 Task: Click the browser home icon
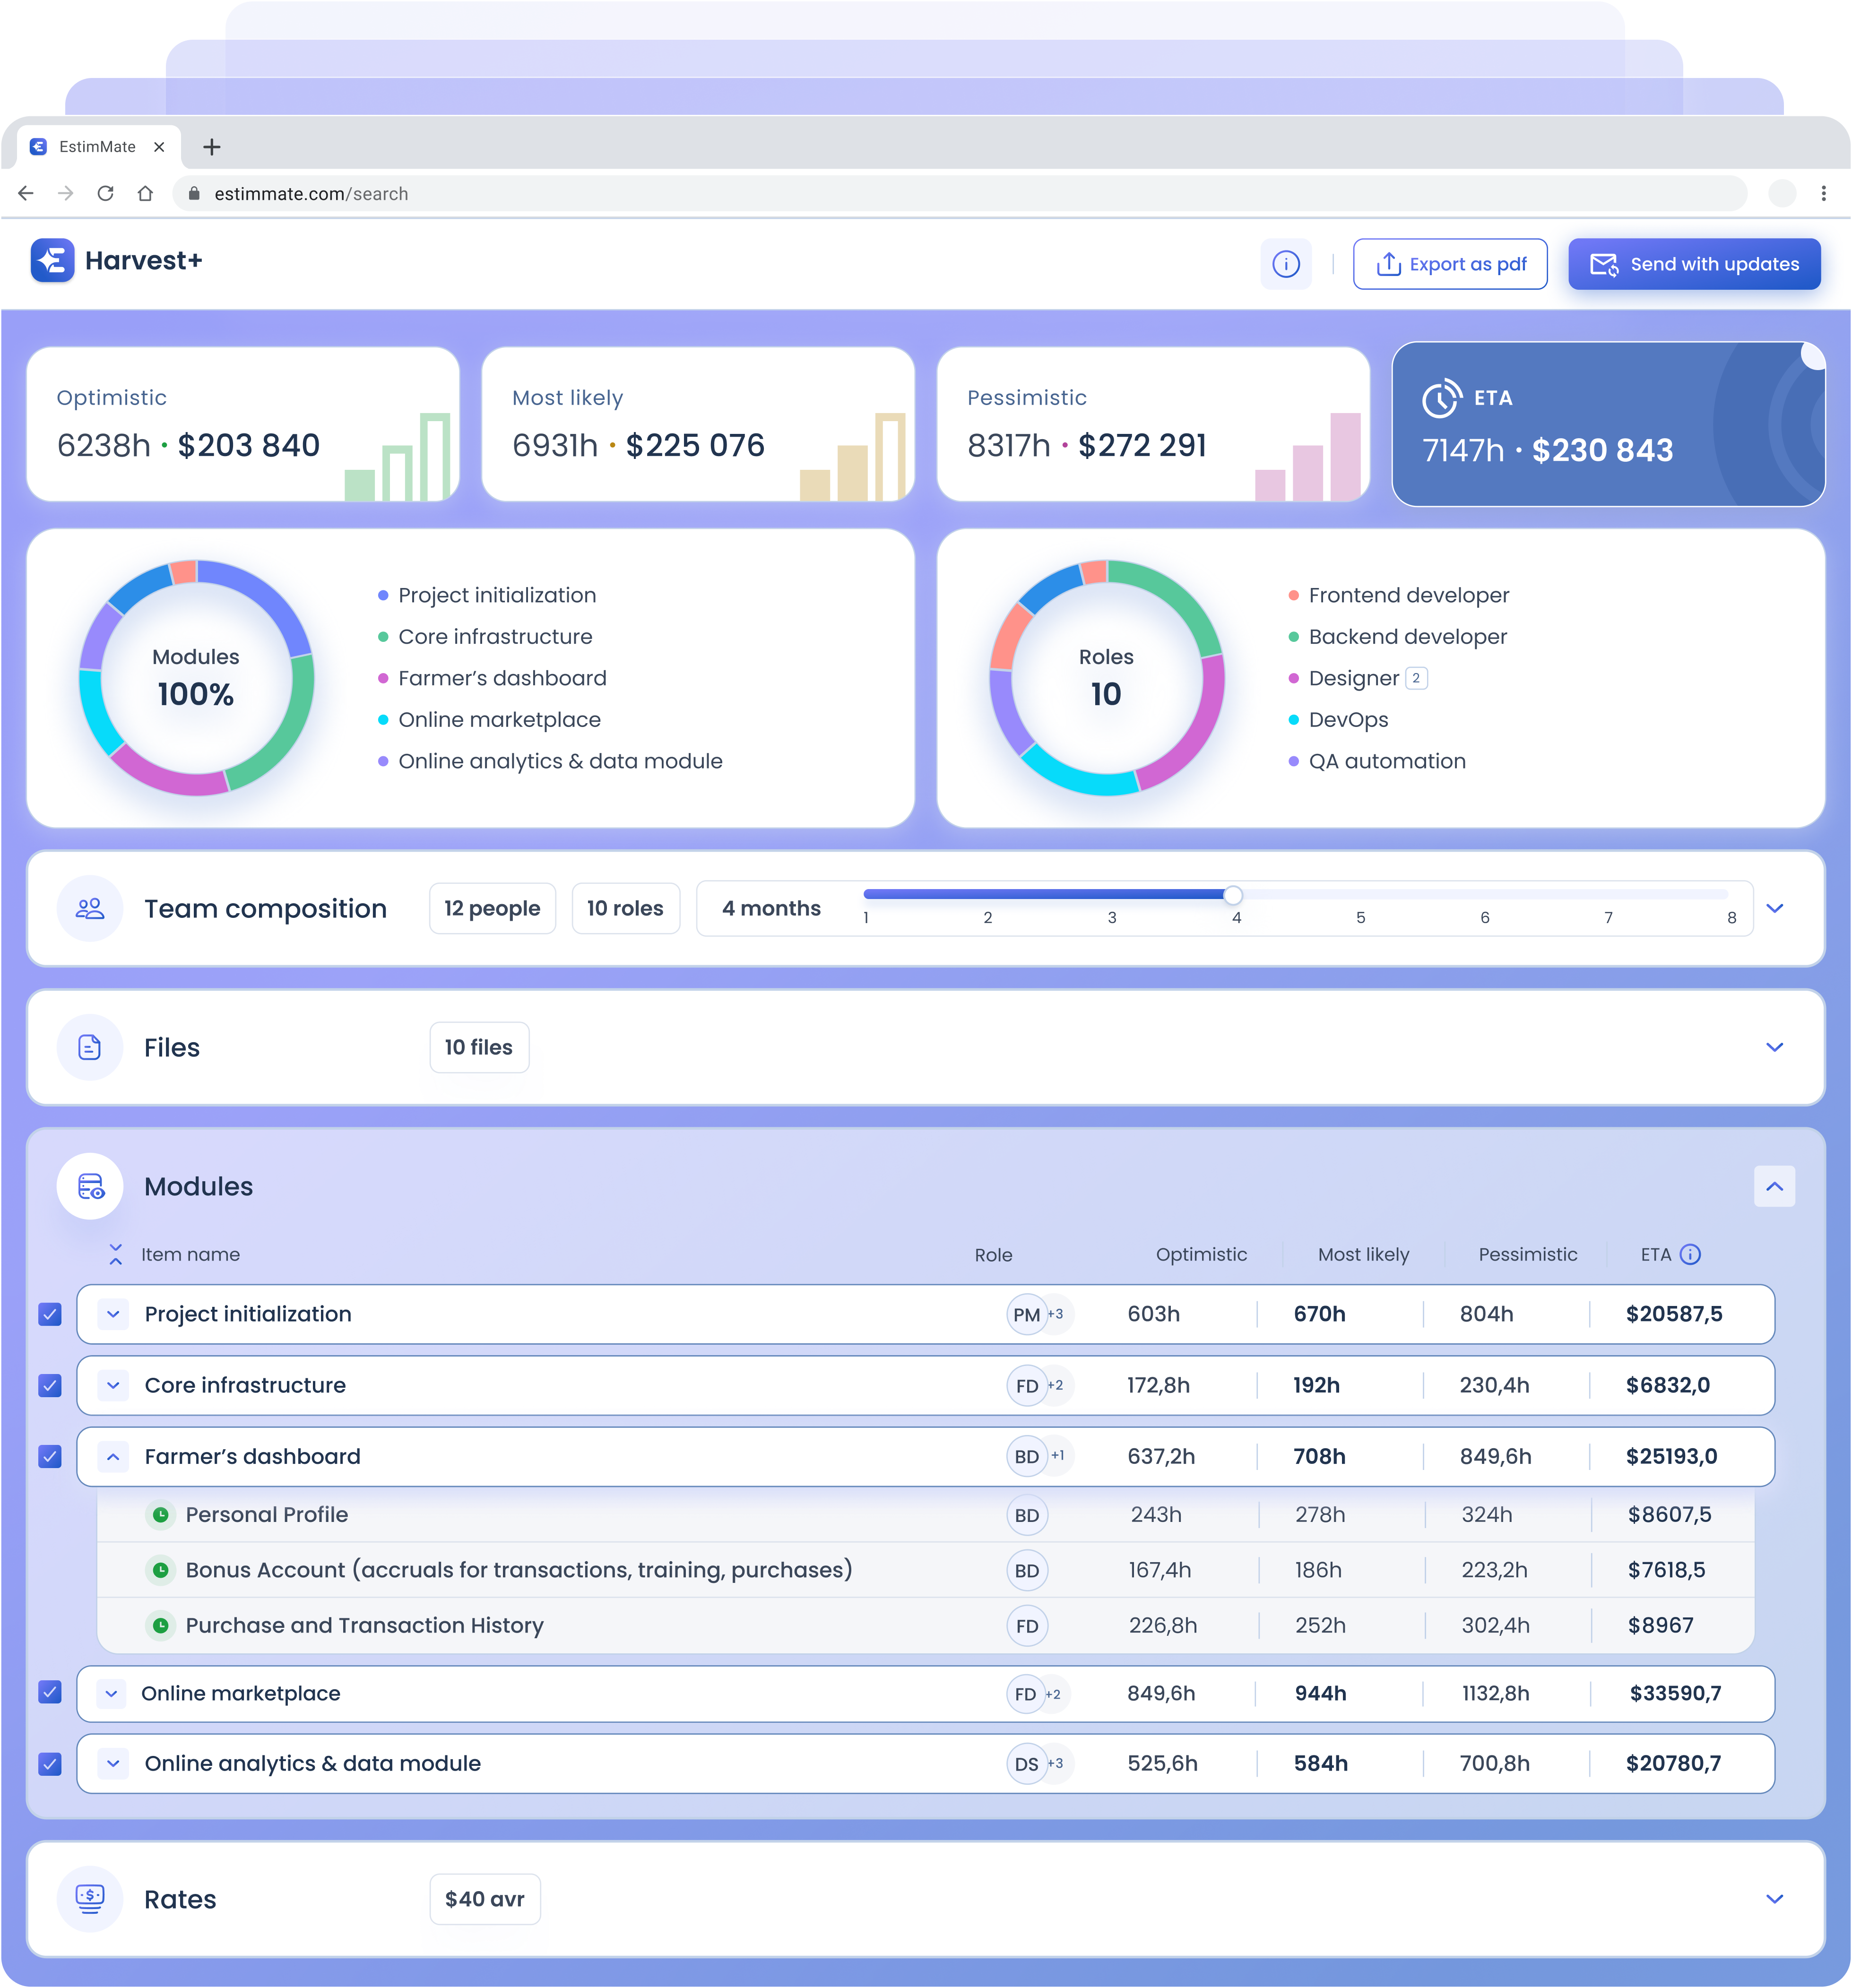145,193
